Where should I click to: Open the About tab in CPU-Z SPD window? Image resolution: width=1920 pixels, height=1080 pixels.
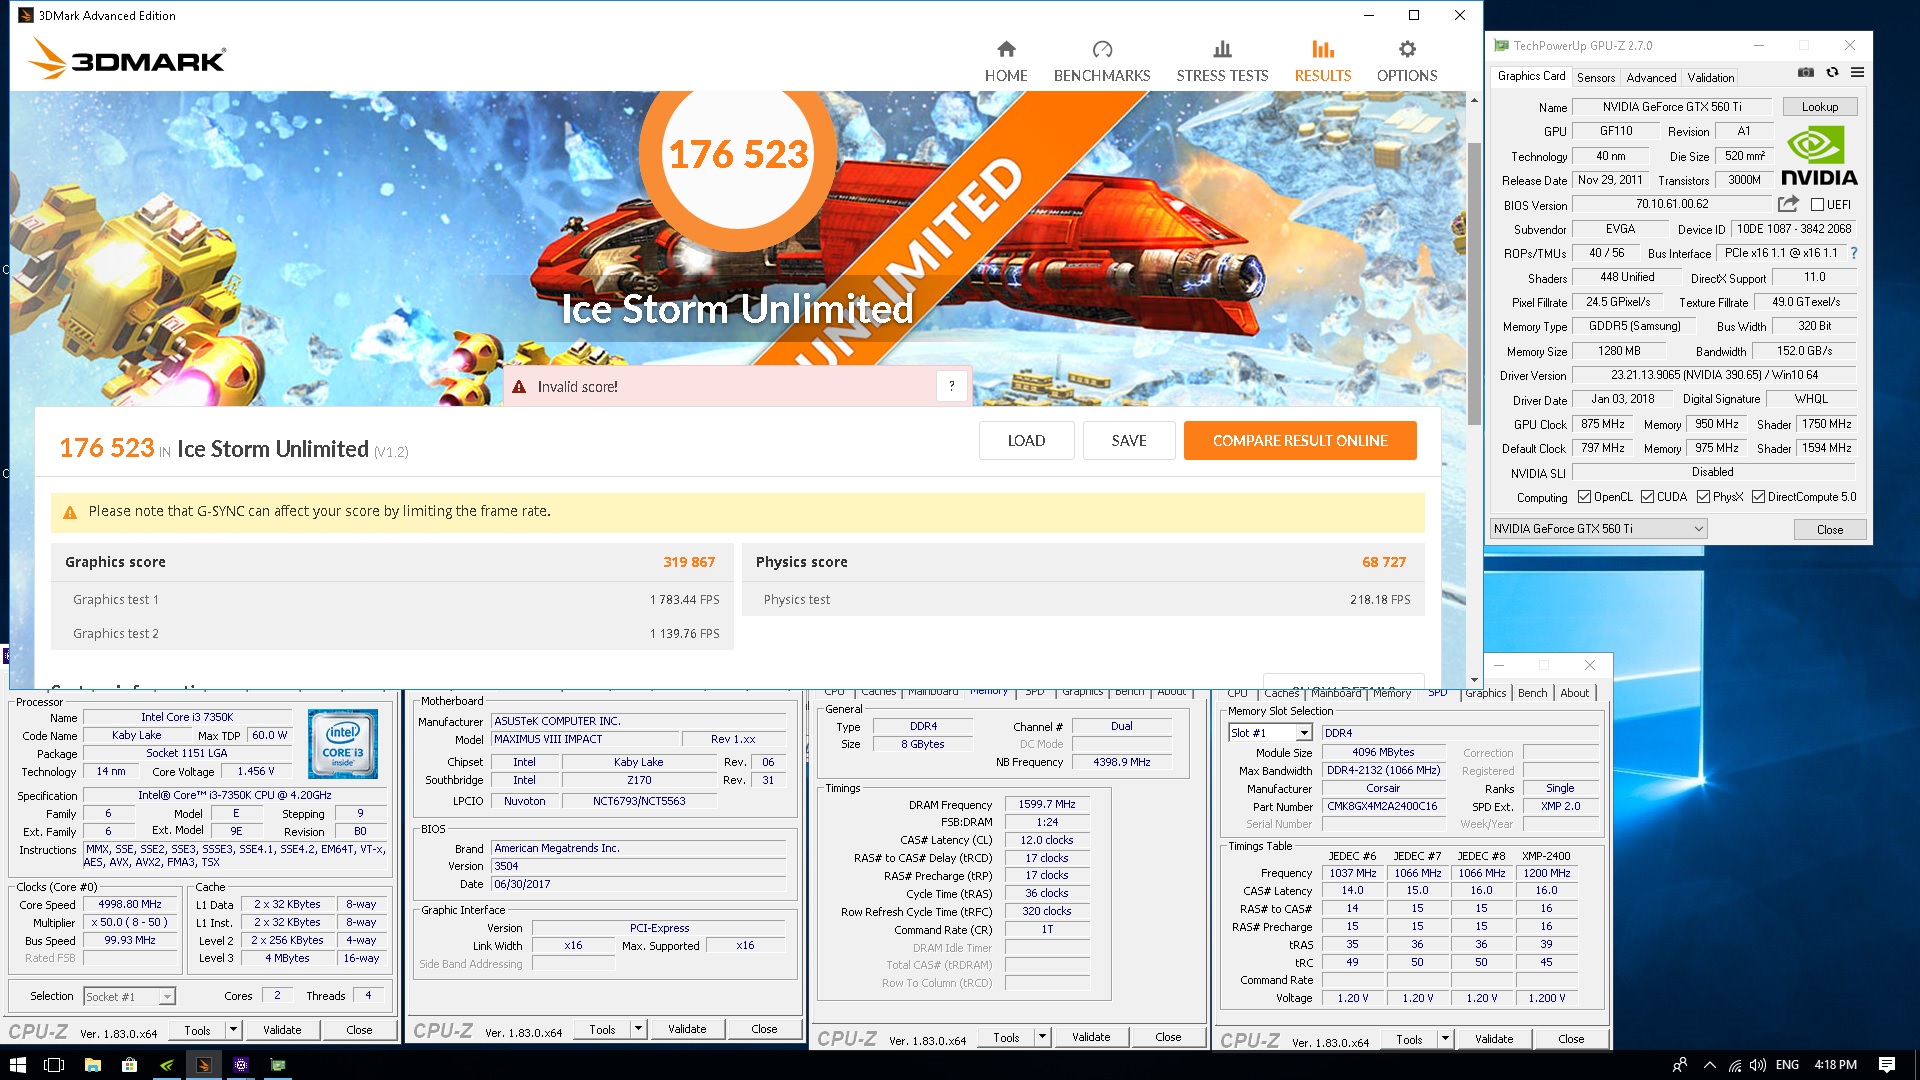point(1574,693)
